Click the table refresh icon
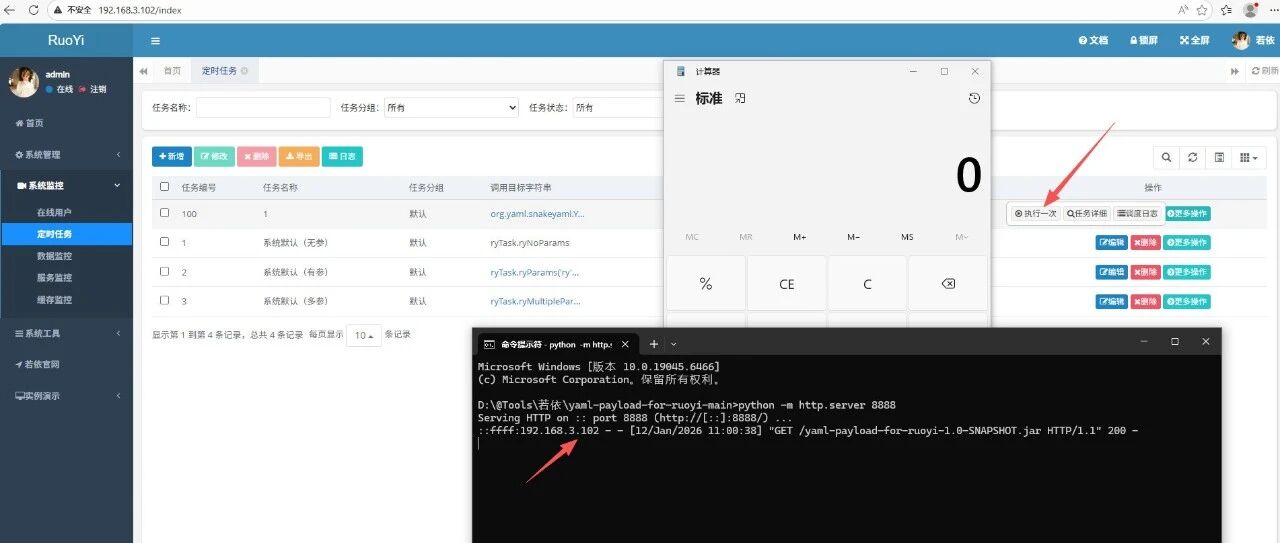 (x=1192, y=157)
